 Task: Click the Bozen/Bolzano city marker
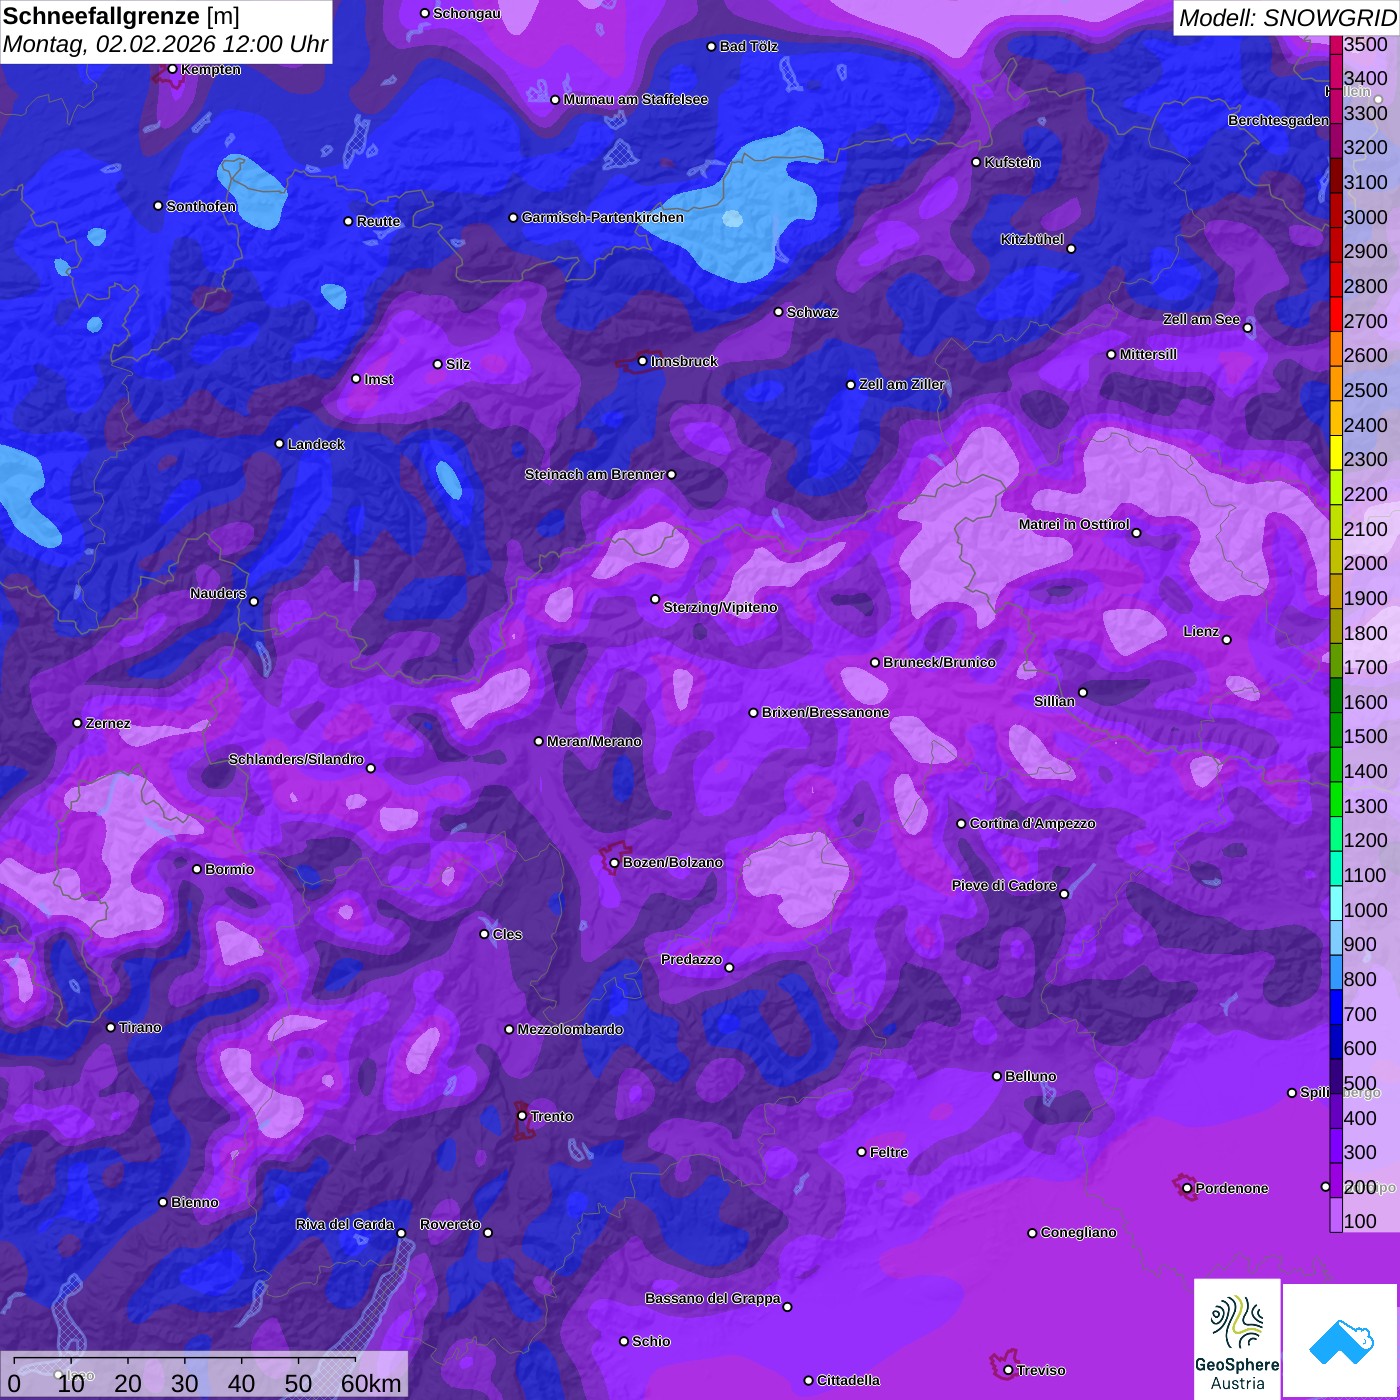(x=614, y=862)
